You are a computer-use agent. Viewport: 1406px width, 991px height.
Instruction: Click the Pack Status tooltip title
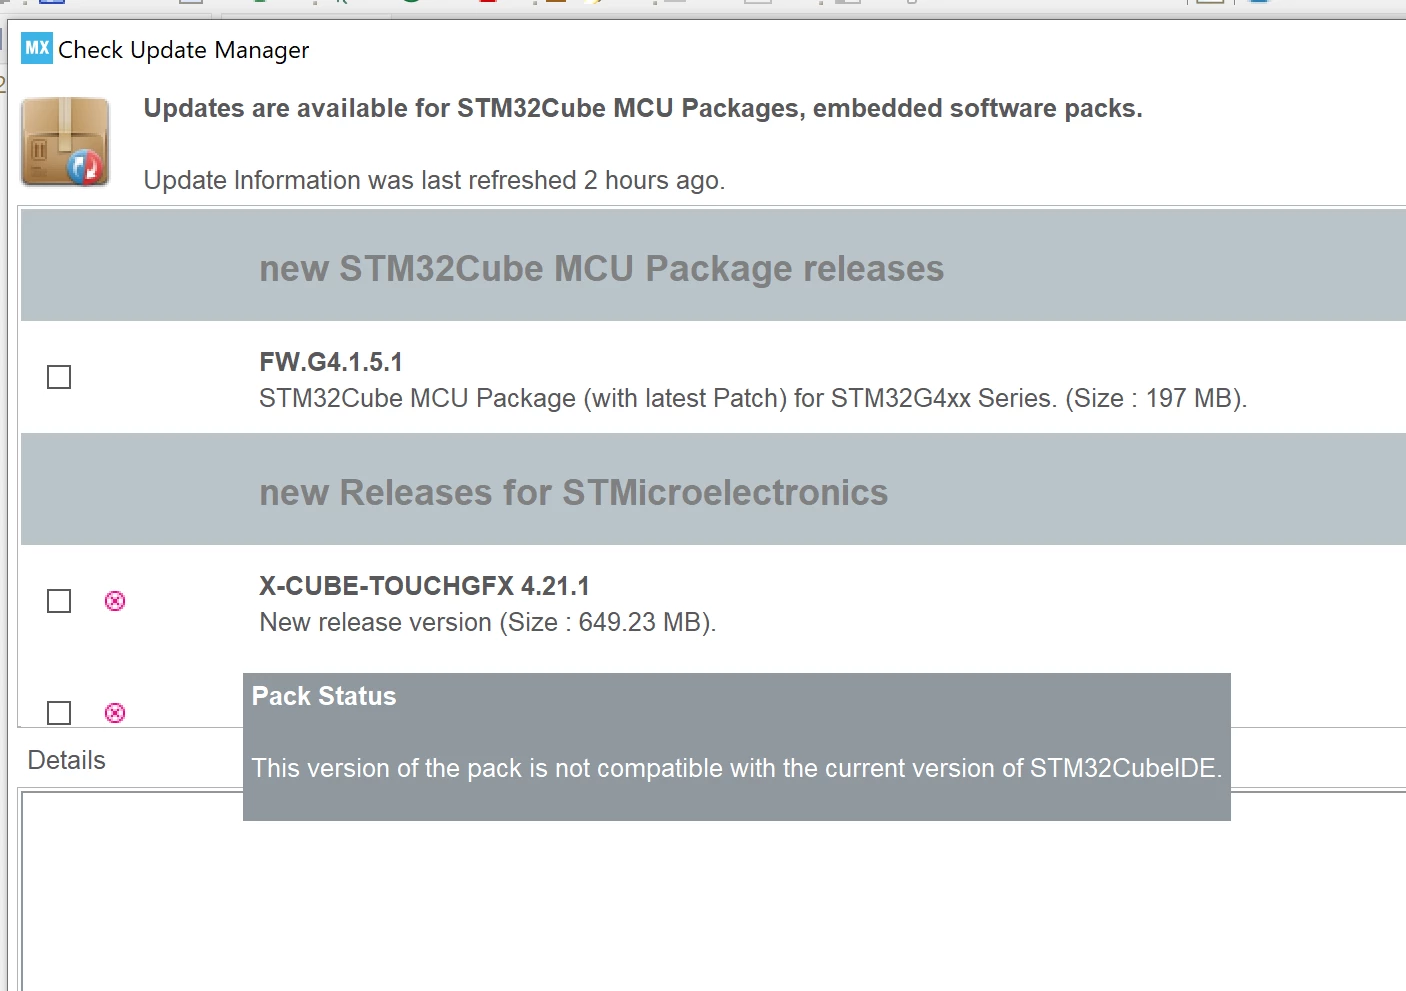[324, 696]
